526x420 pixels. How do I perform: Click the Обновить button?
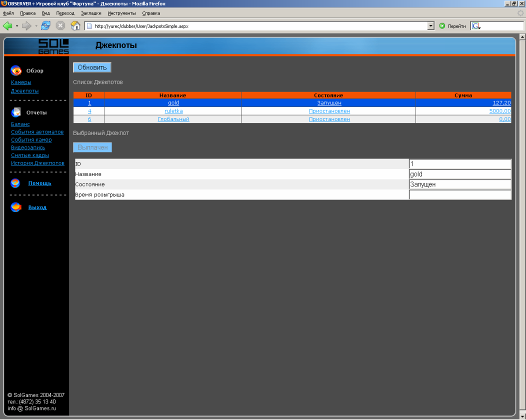tap(92, 67)
